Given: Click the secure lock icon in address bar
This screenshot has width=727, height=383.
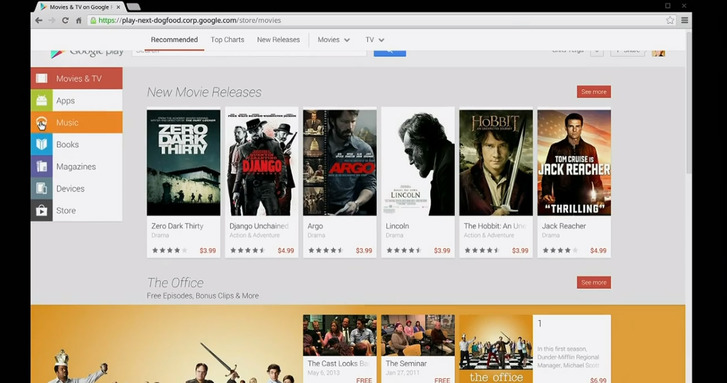Looking at the screenshot, I should point(93,20).
